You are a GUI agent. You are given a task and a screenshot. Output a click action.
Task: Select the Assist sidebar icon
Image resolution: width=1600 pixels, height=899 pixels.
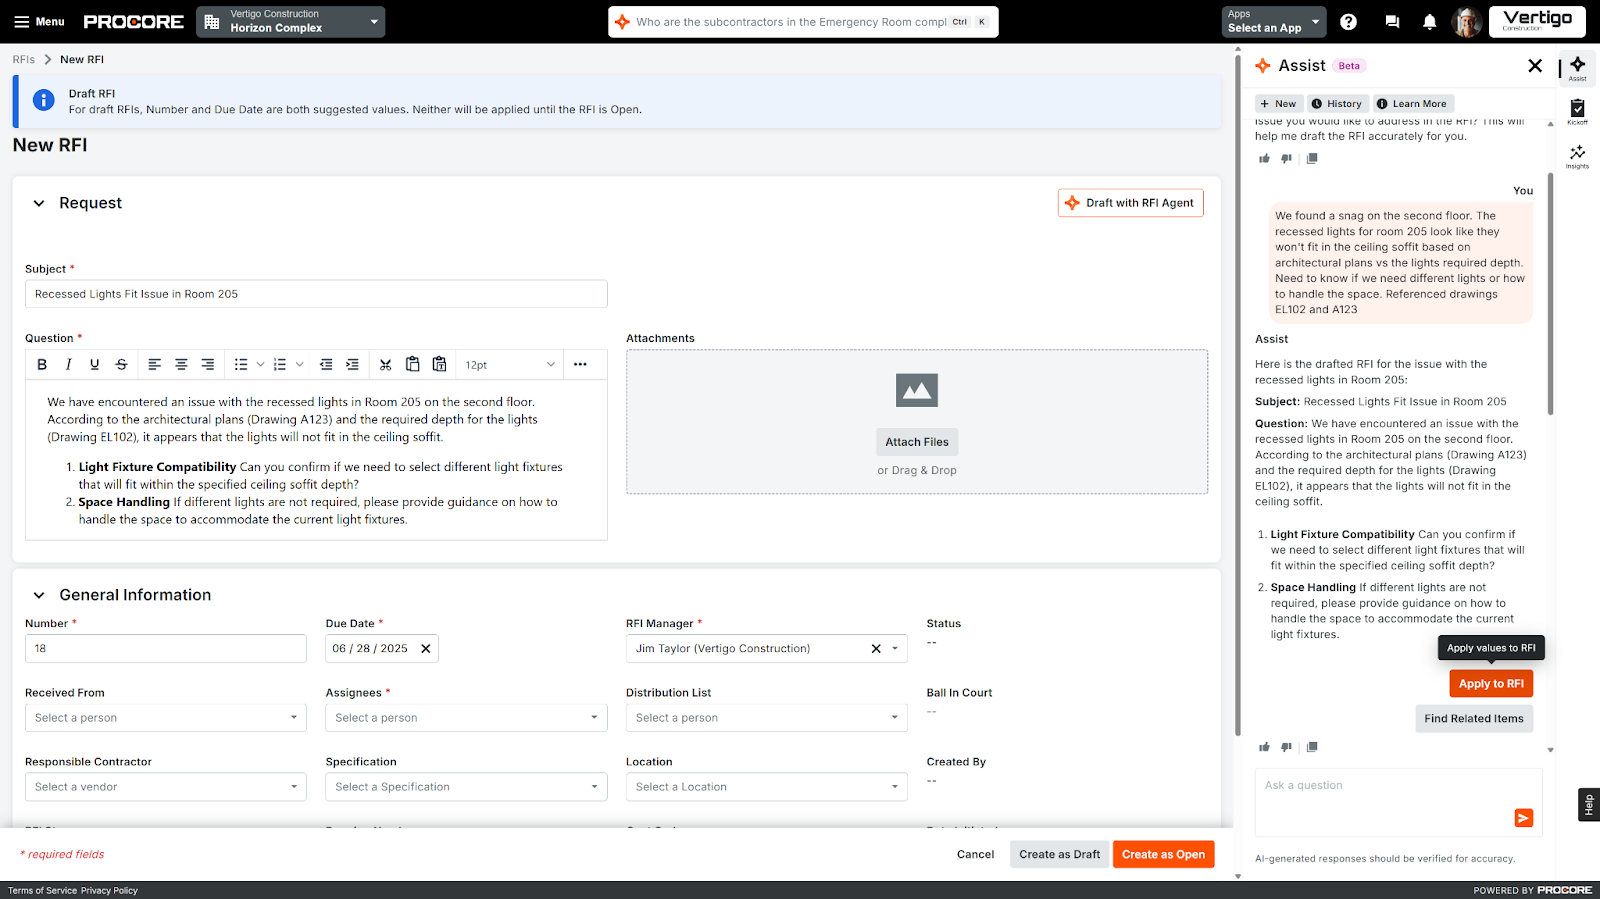pyautogui.click(x=1577, y=68)
